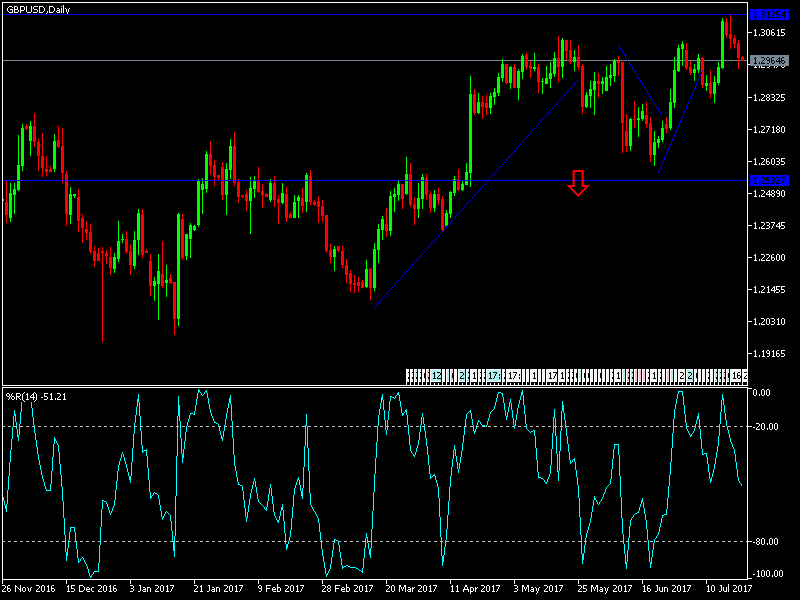The width and height of the screenshot is (800, 600).
Task: Click the 10 Jul 2017 date axis label
Action: (x=730, y=589)
